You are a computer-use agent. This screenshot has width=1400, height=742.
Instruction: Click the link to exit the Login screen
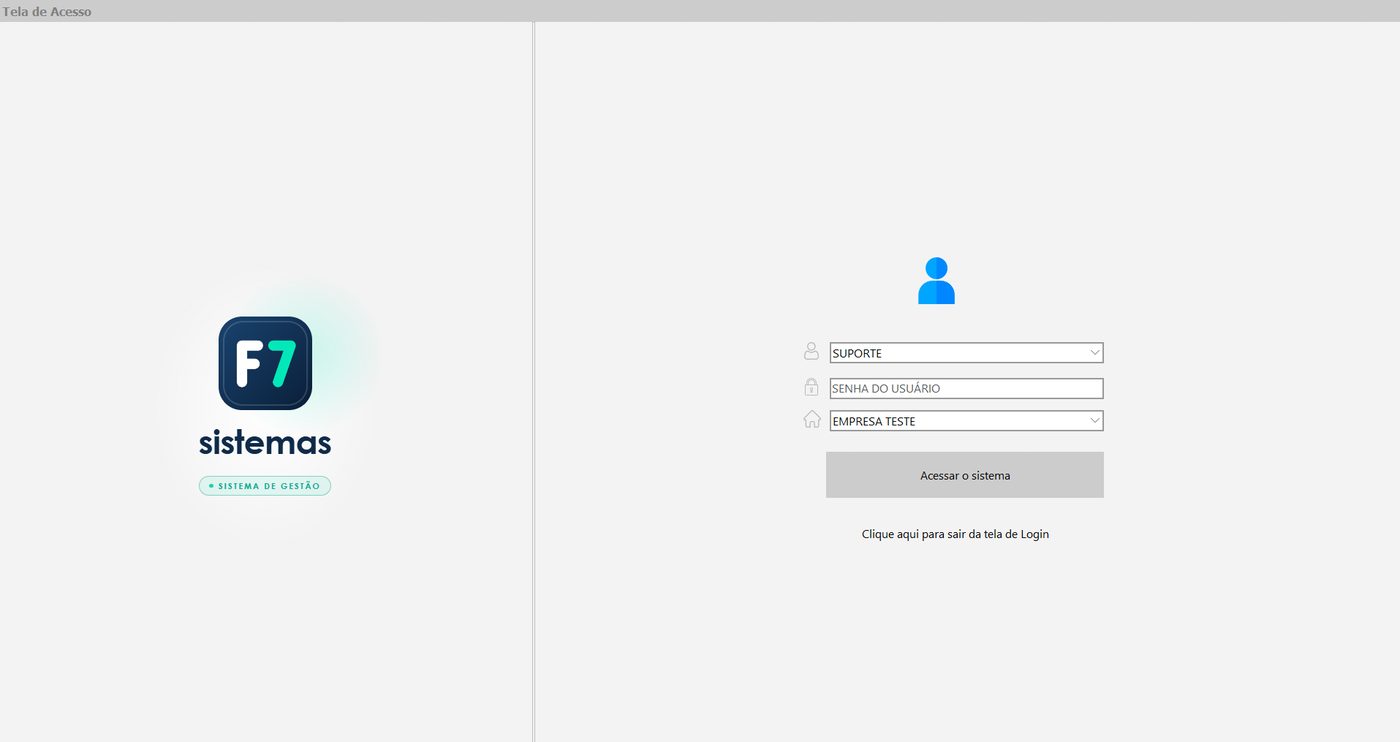coord(955,534)
